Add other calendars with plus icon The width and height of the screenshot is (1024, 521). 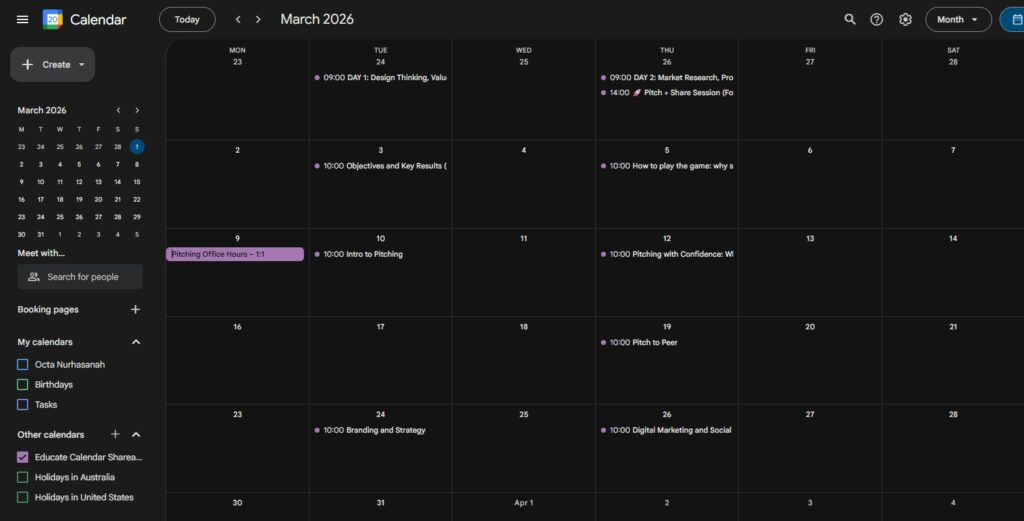[x=115, y=434]
